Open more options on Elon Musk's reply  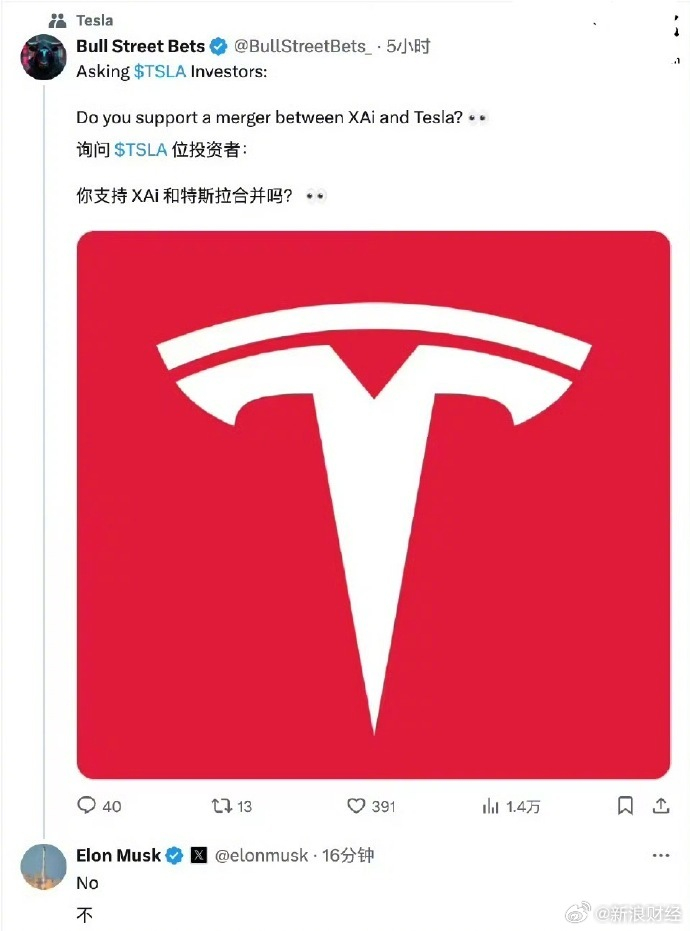pos(660,856)
